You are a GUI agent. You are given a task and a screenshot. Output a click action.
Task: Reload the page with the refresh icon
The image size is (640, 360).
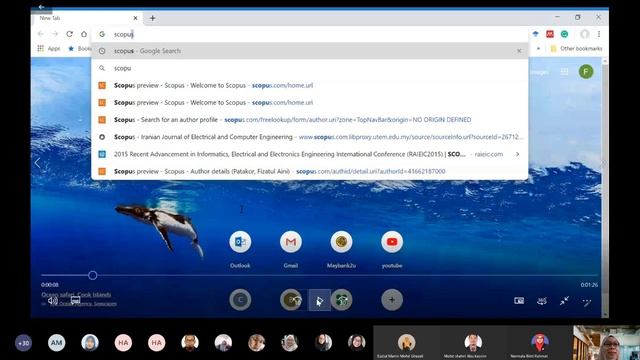(x=69, y=34)
